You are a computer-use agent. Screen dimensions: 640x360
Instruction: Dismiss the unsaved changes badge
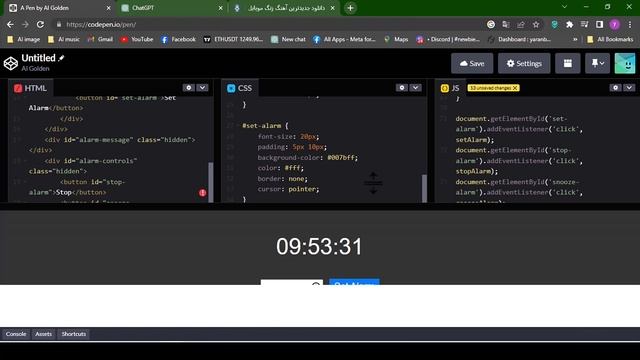515,88
